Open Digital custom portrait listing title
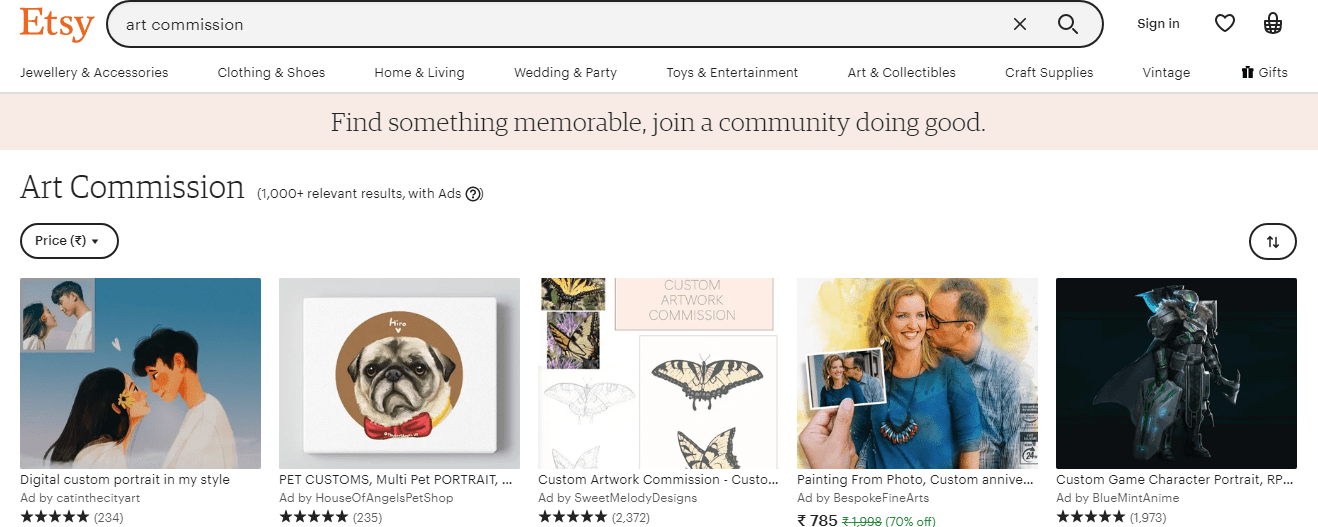 coord(125,480)
